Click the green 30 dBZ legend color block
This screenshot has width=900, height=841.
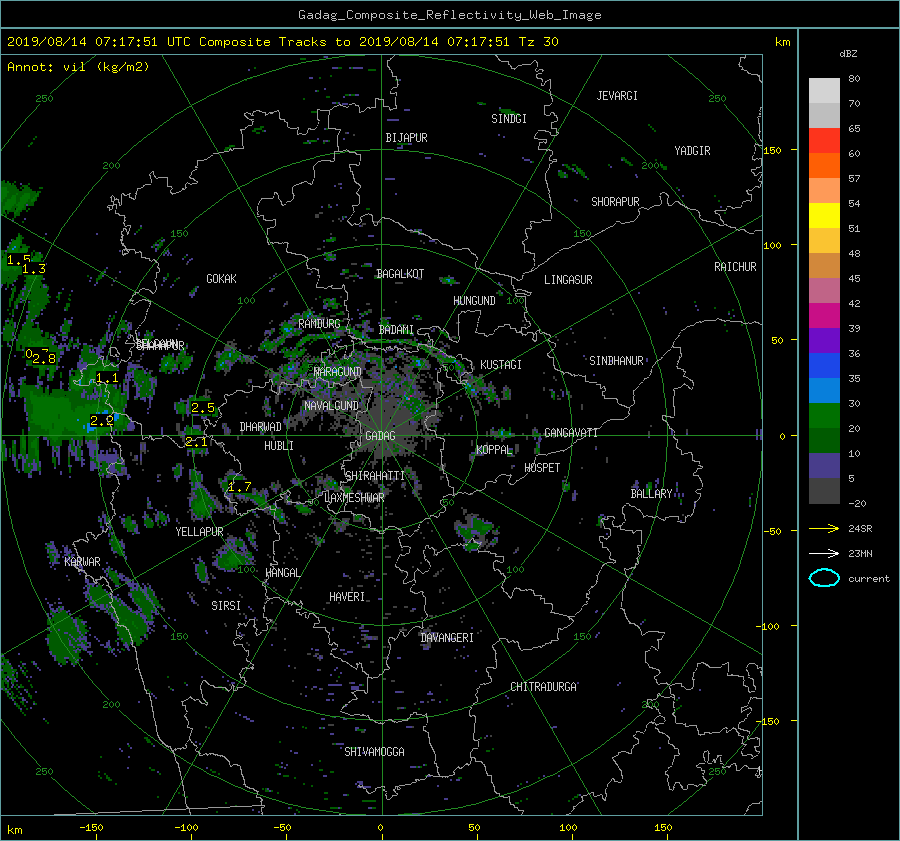click(x=824, y=415)
